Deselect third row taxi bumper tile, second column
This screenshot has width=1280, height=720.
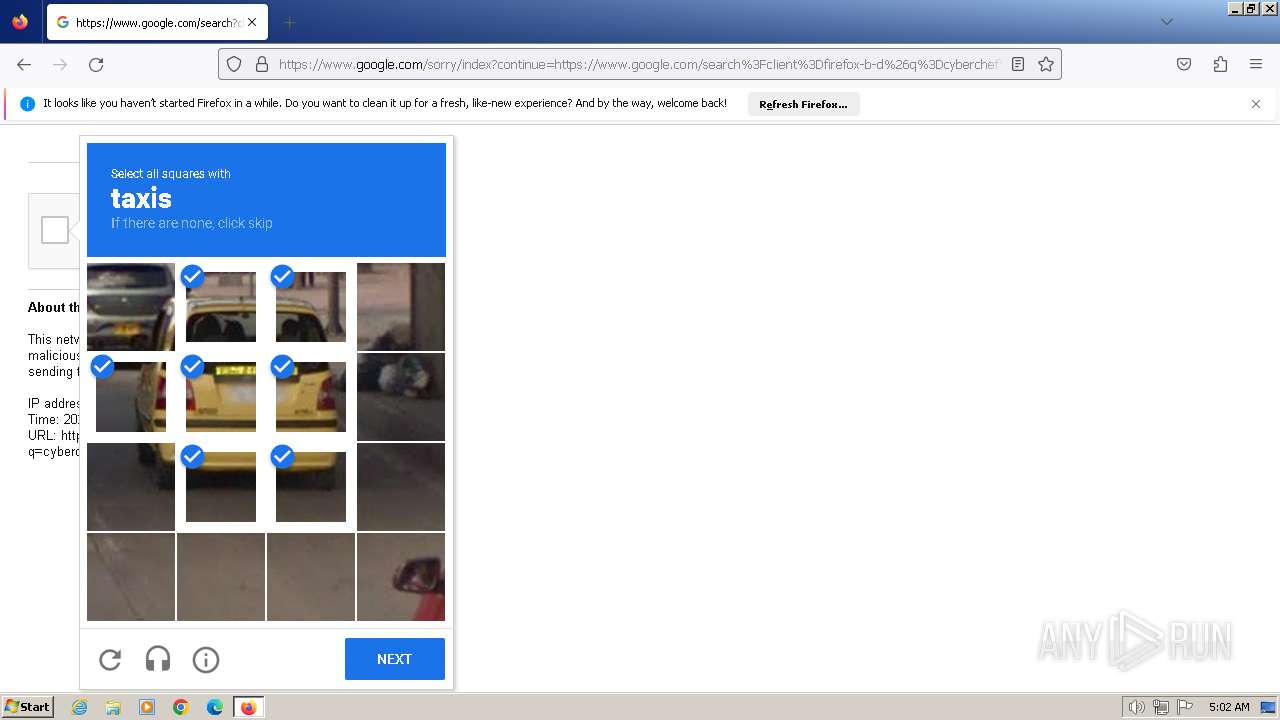point(221,487)
